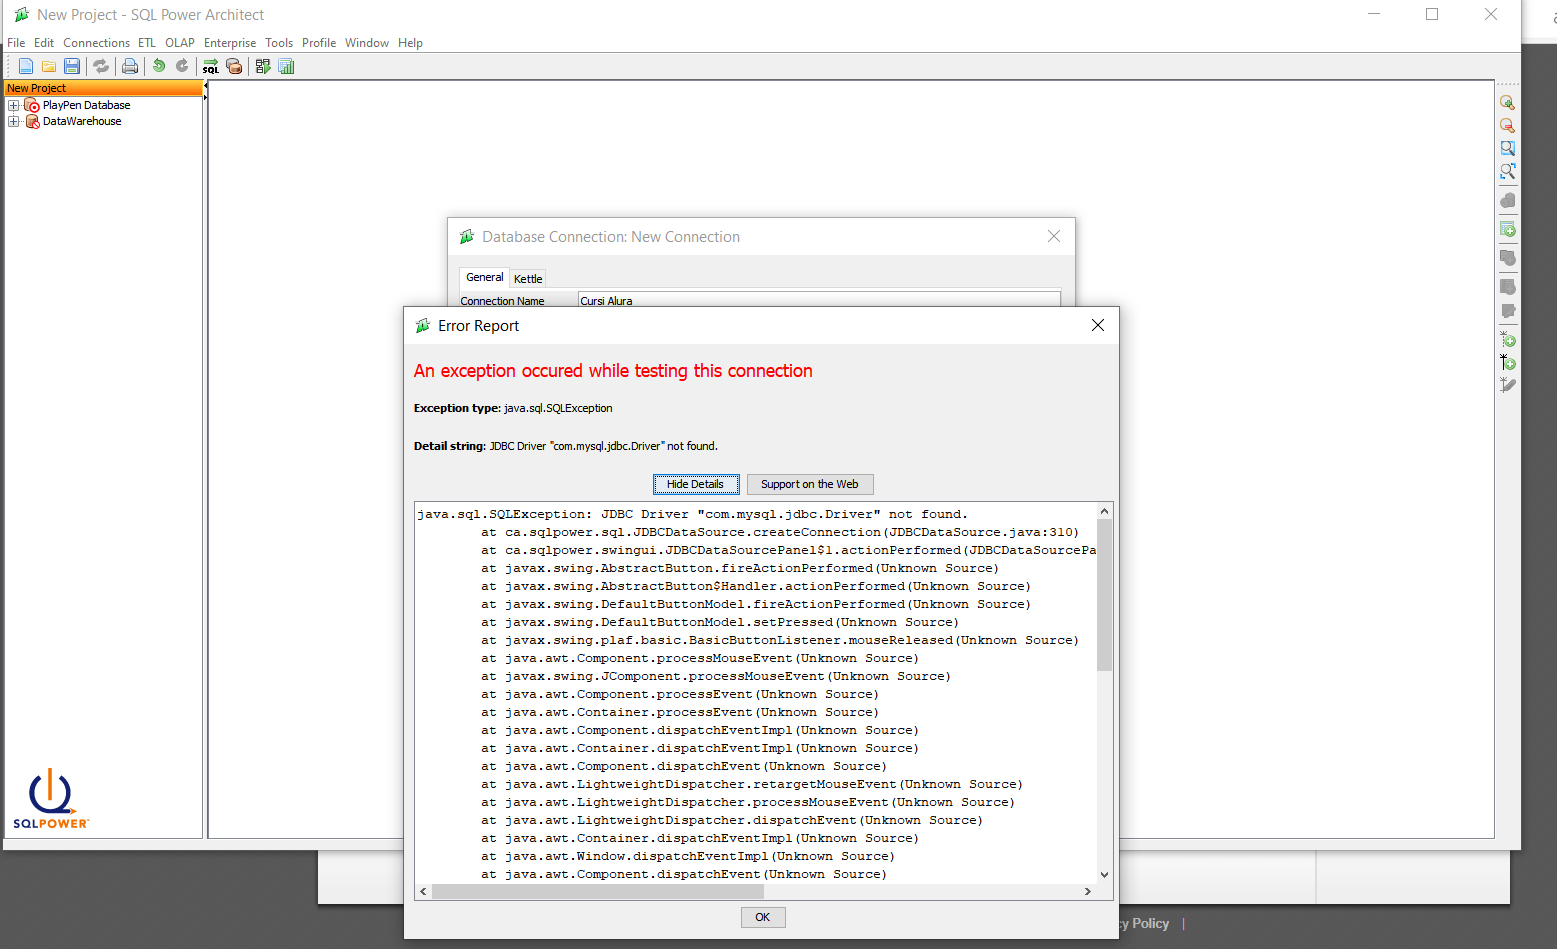
Task: Open the Connections menu
Action: pos(96,43)
